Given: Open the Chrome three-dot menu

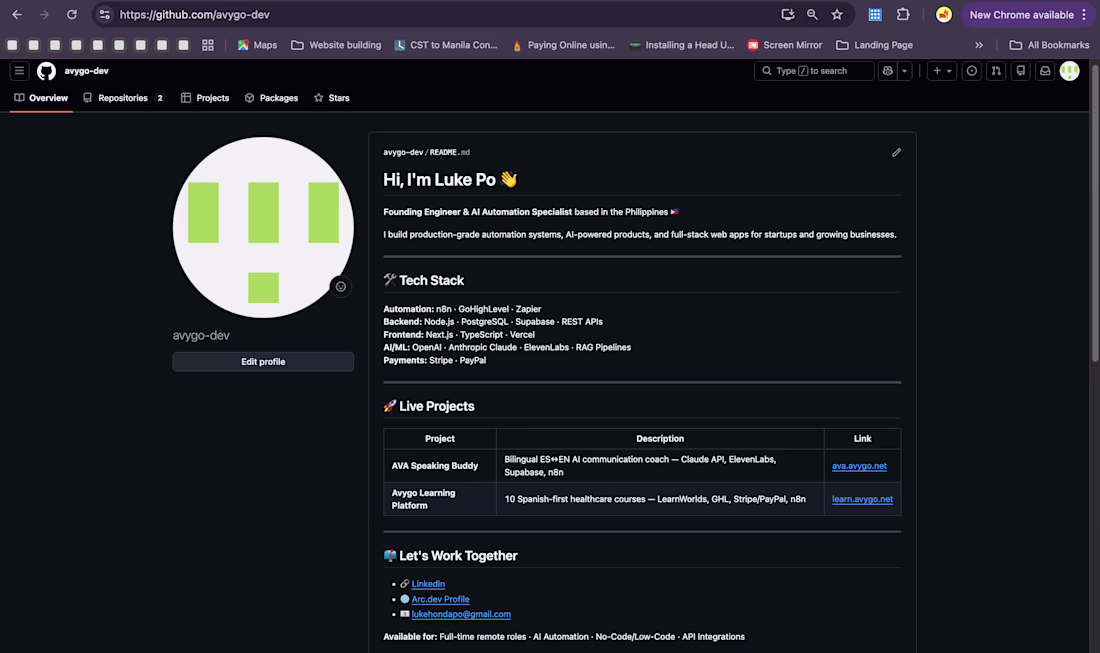Looking at the screenshot, I should [x=1084, y=15].
